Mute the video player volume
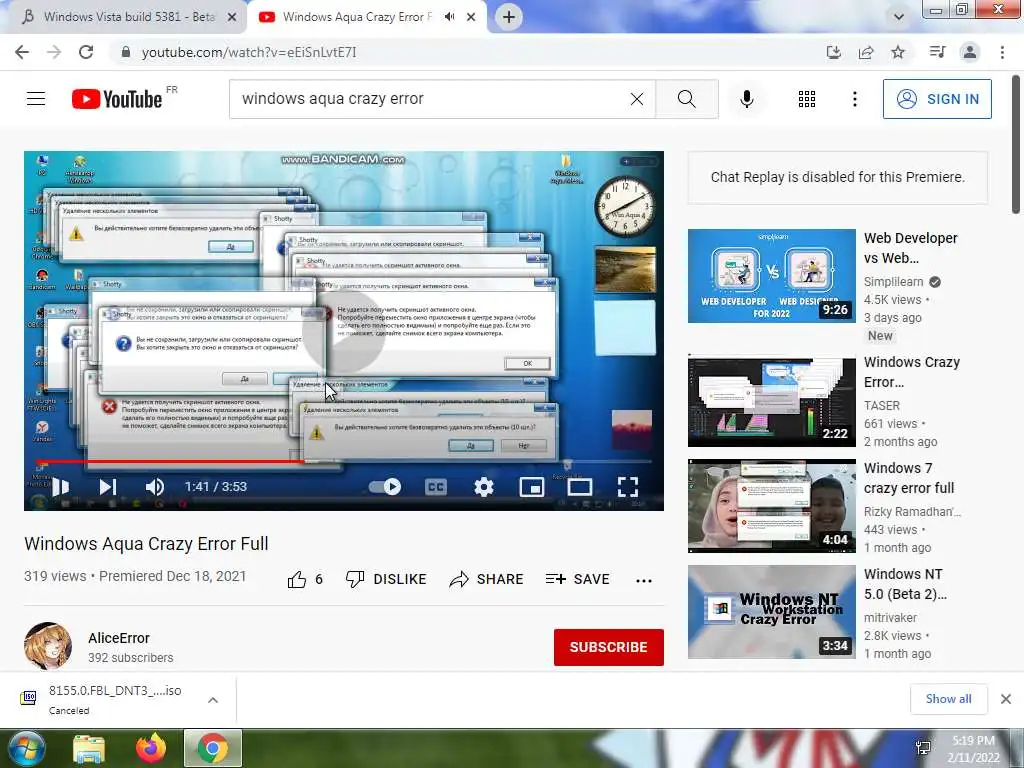Image resolution: width=1024 pixels, height=768 pixels. click(x=155, y=487)
